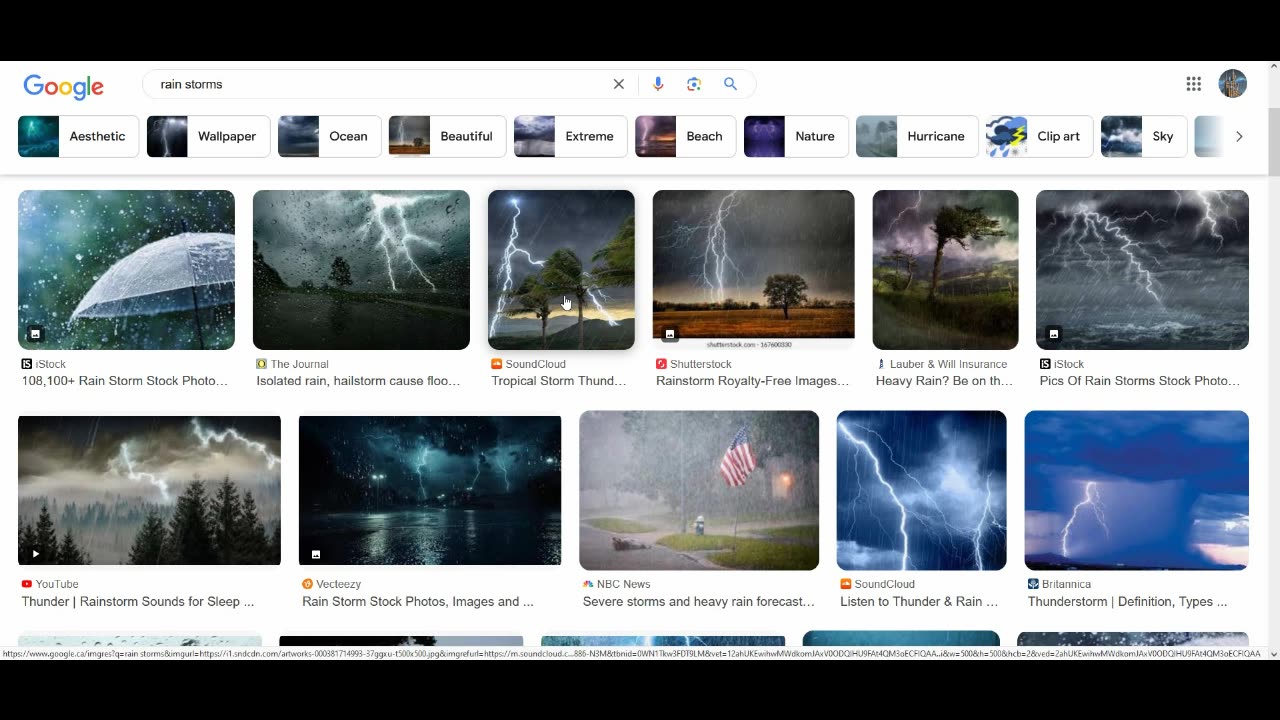Screen dimensions: 1280x720
Task: Apply the Hurricane filter chip
Action: (917, 136)
